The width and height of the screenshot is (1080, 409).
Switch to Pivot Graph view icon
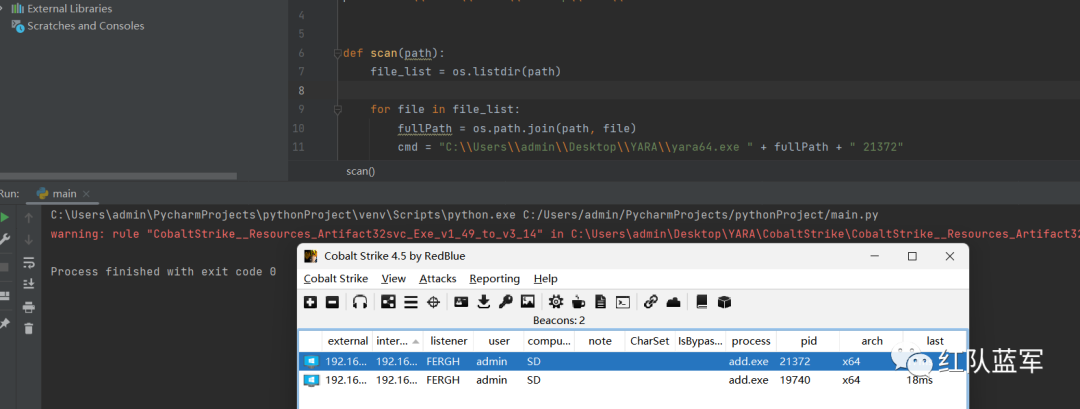389,302
